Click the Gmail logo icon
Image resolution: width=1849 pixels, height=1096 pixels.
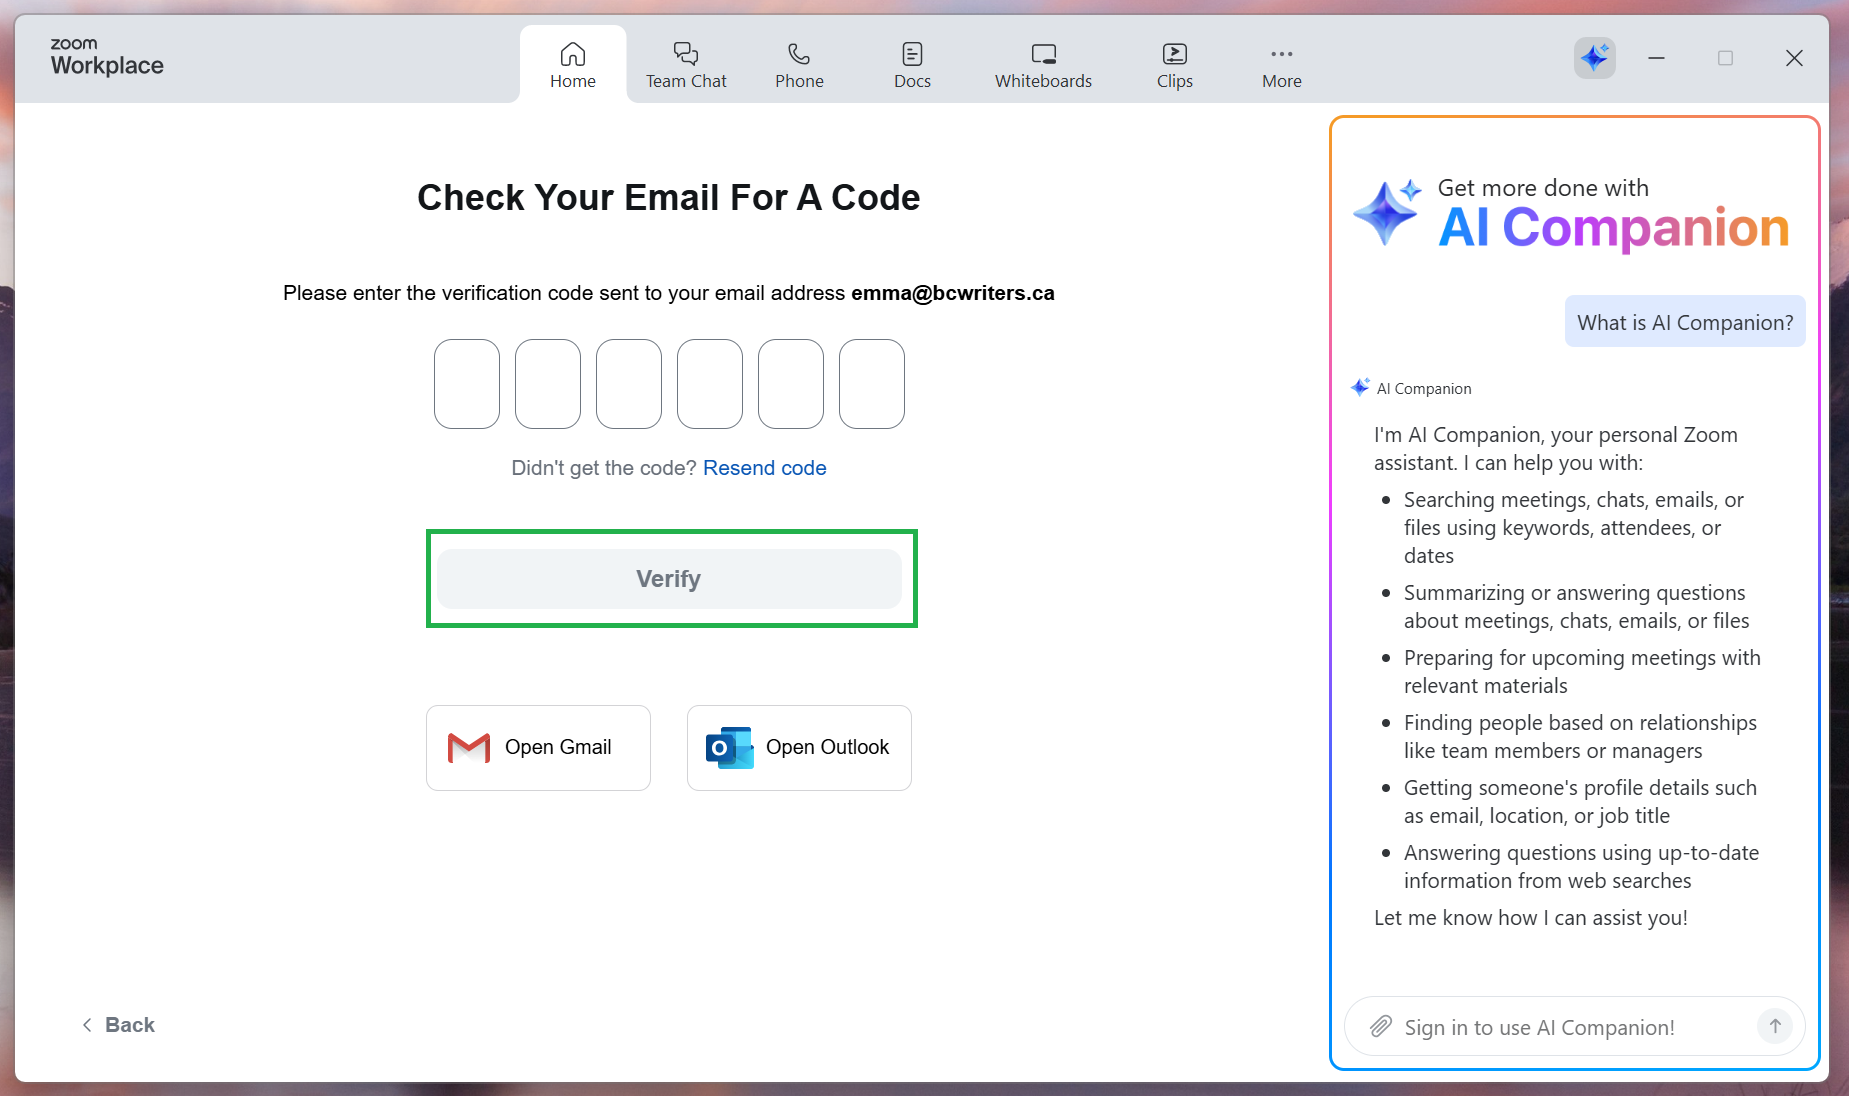click(469, 748)
